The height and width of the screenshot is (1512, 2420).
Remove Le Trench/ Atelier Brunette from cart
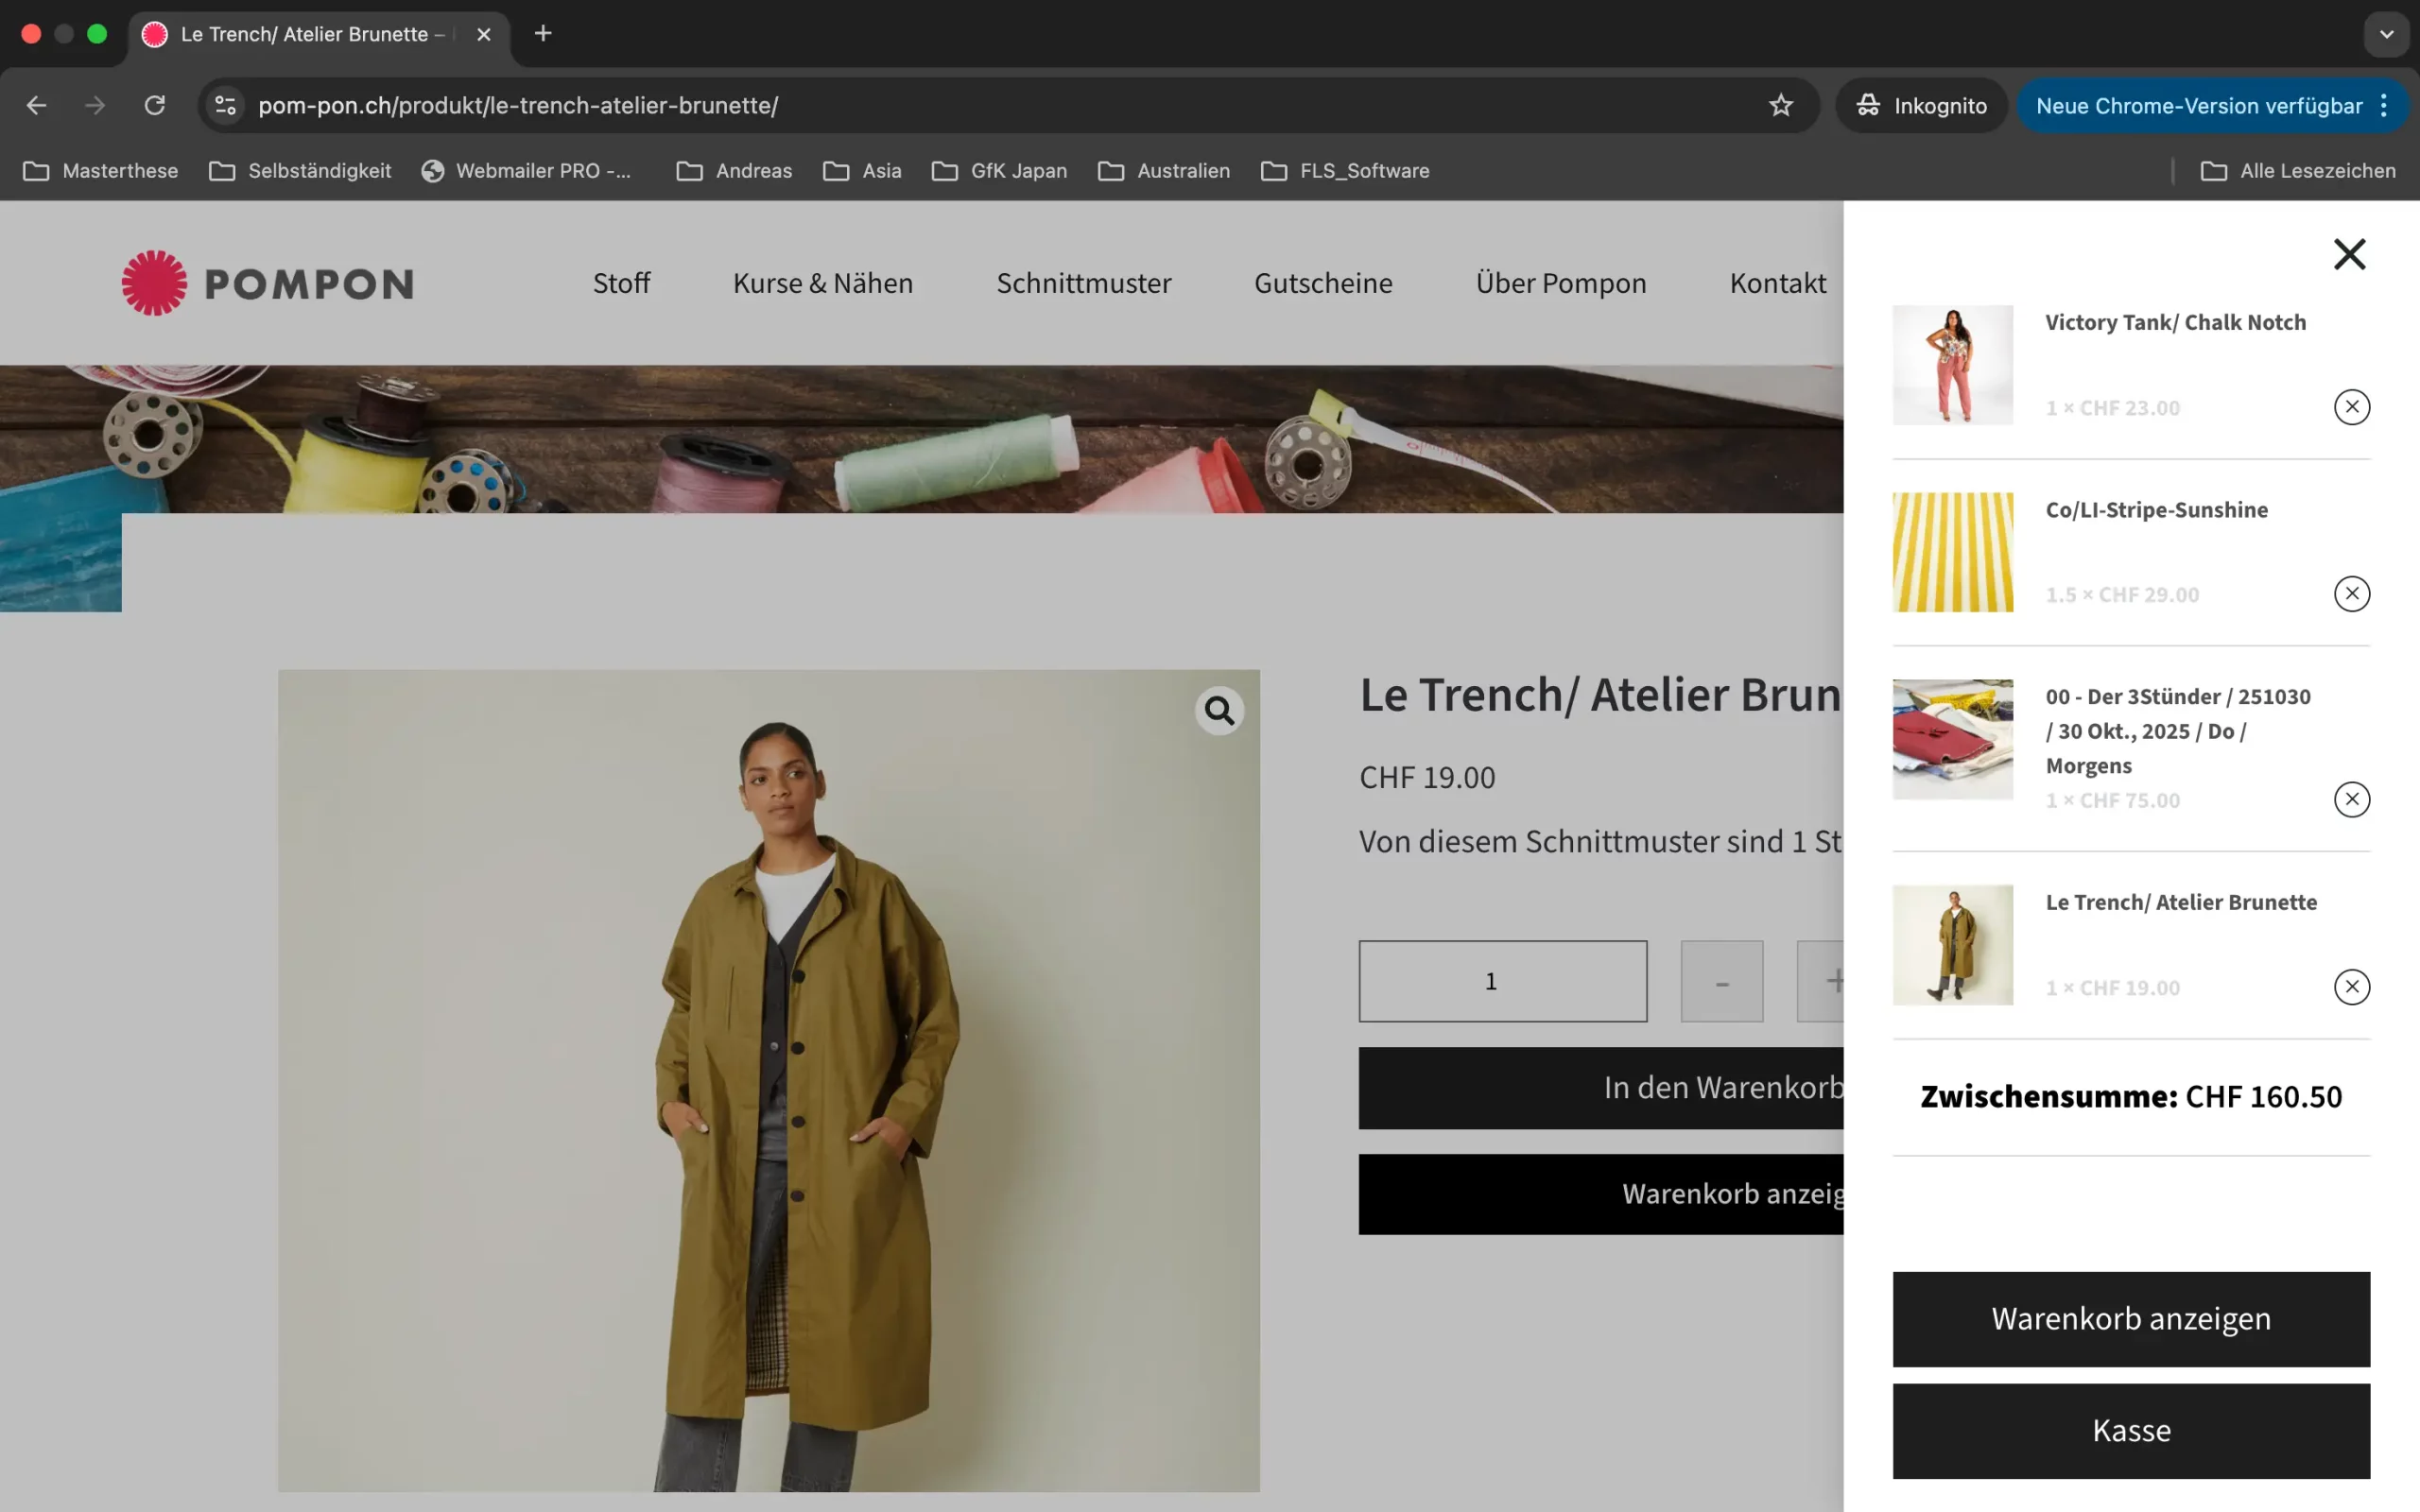click(x=2352, y=987)
